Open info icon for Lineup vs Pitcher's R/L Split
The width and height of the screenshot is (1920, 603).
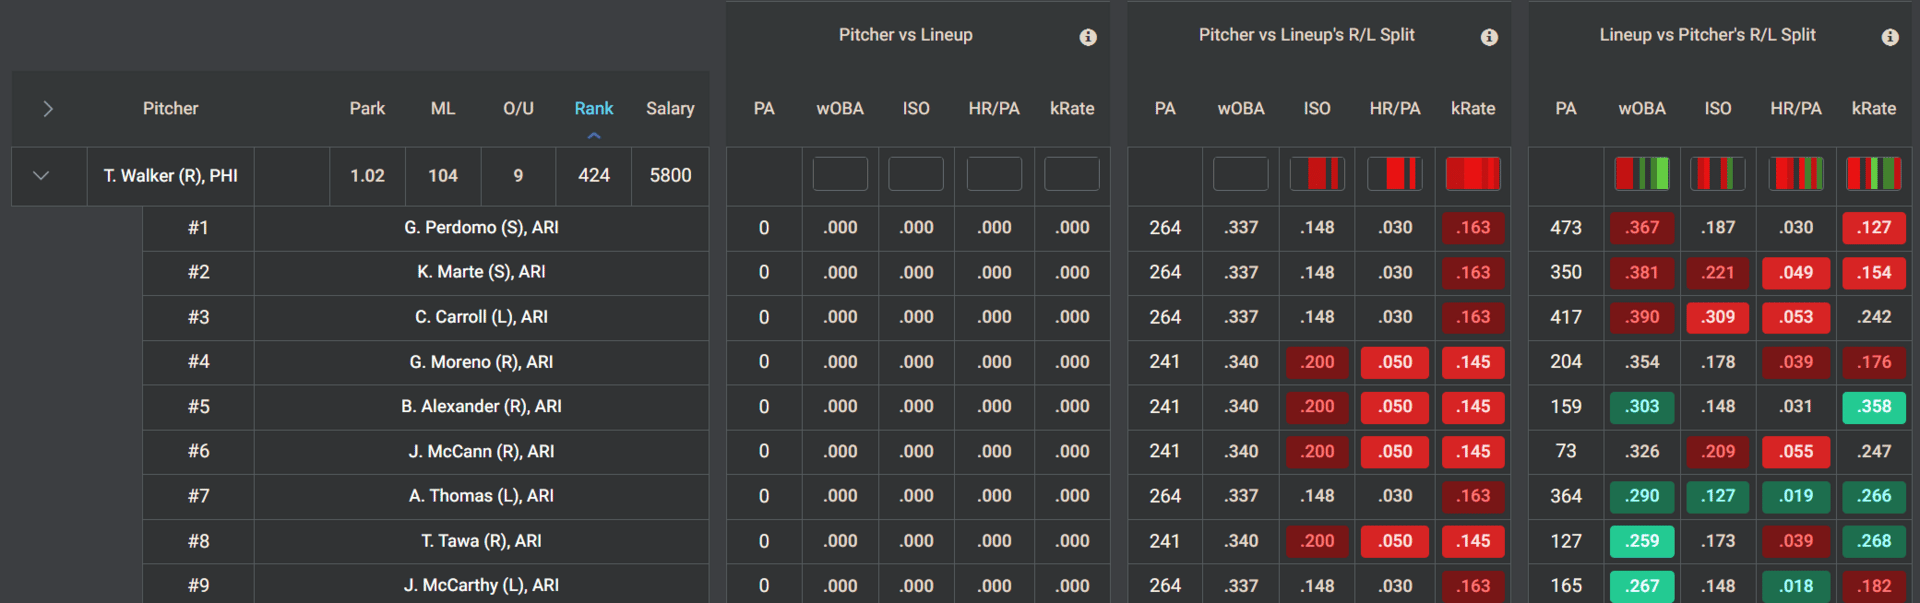tap(1890, 37)
